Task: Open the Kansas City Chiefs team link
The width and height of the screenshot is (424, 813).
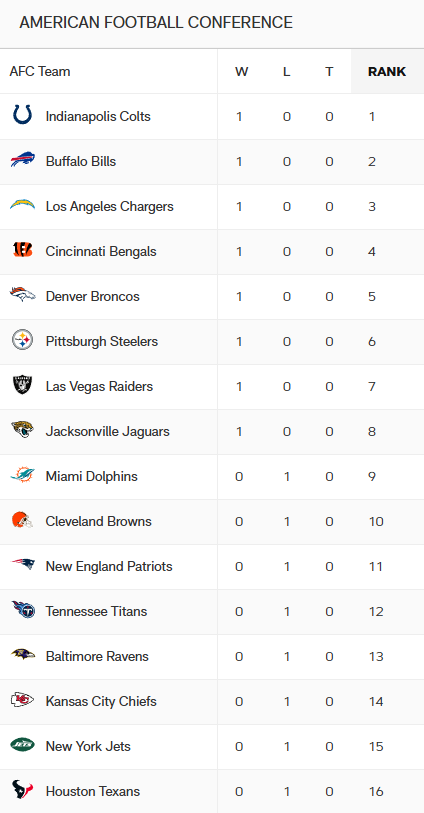Action: coord(101,701)
